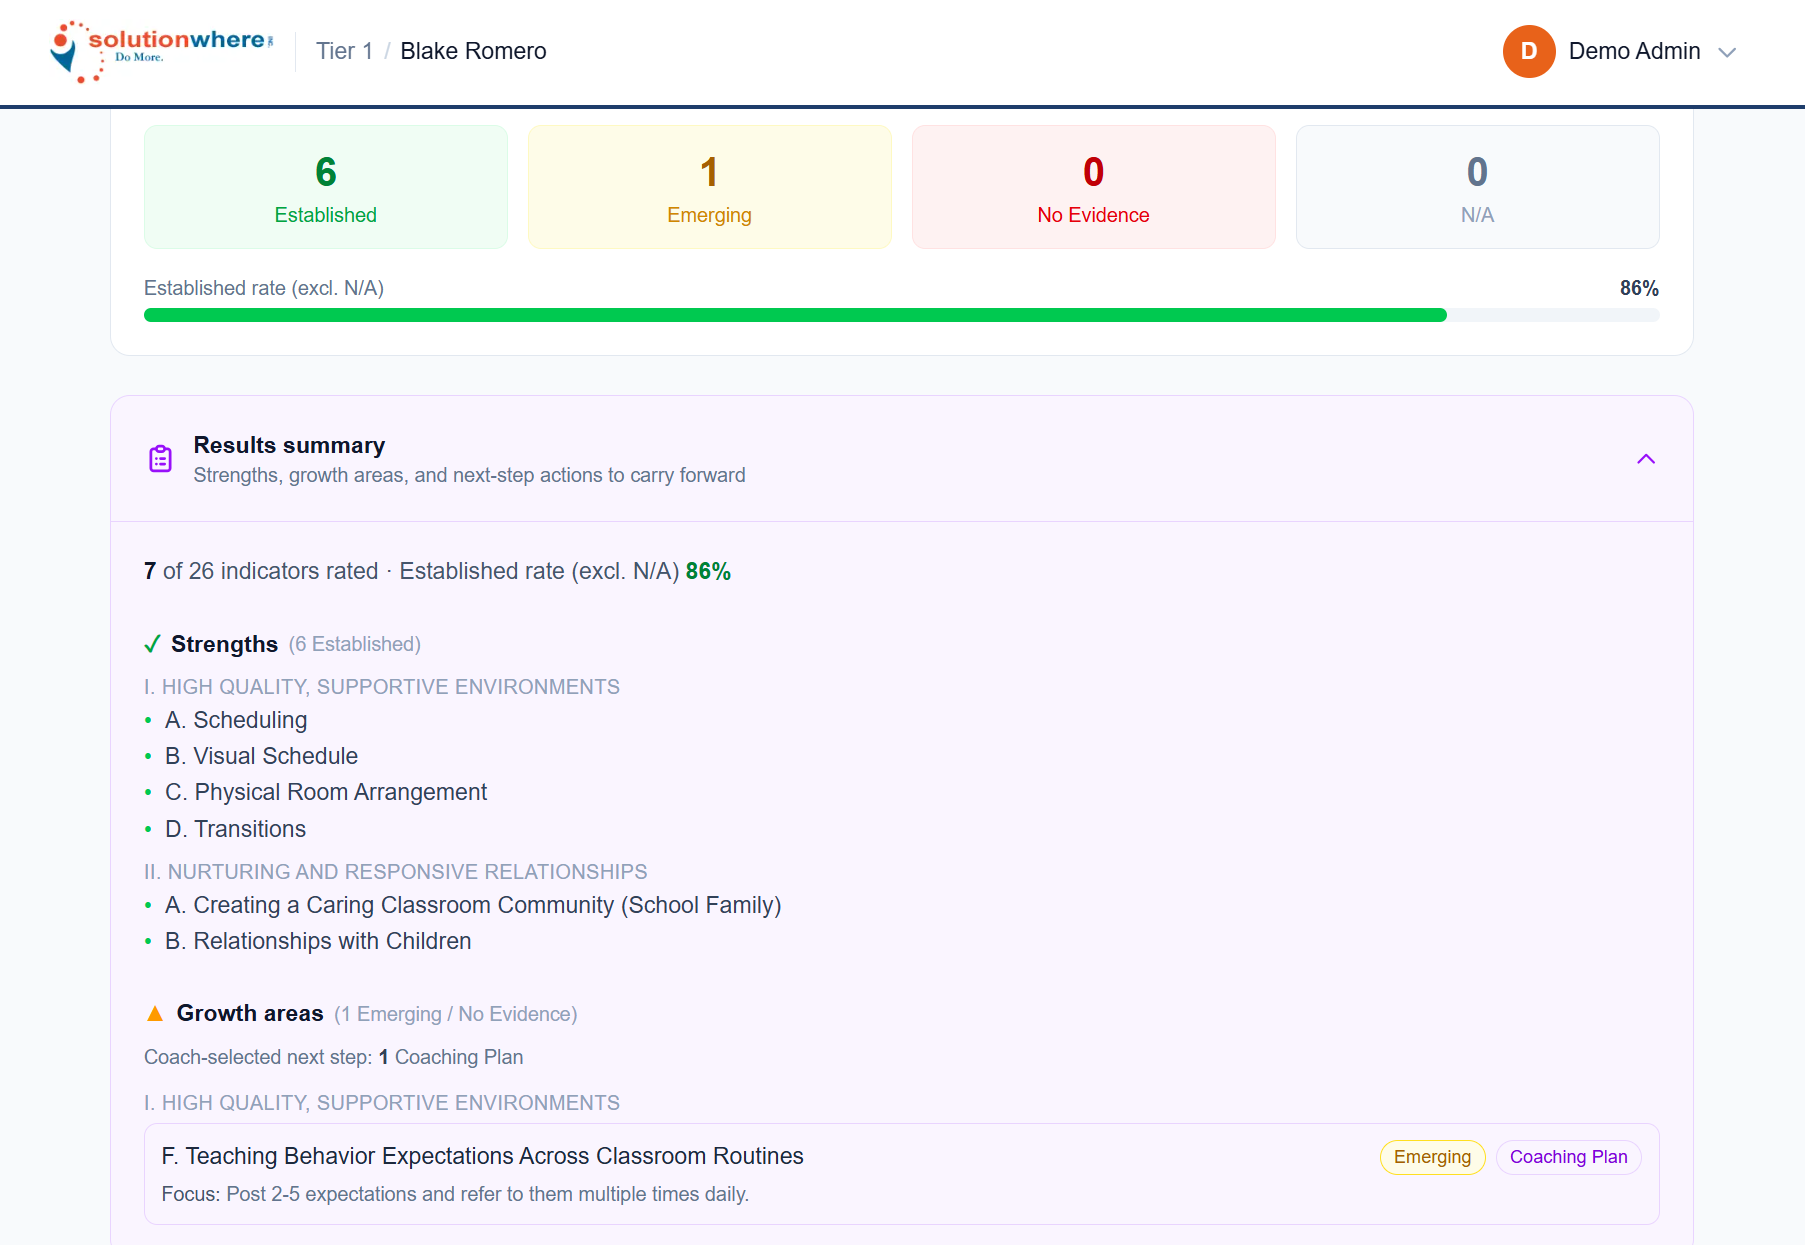Click the 0 No Evidence card

click(x=1094, y=187)
